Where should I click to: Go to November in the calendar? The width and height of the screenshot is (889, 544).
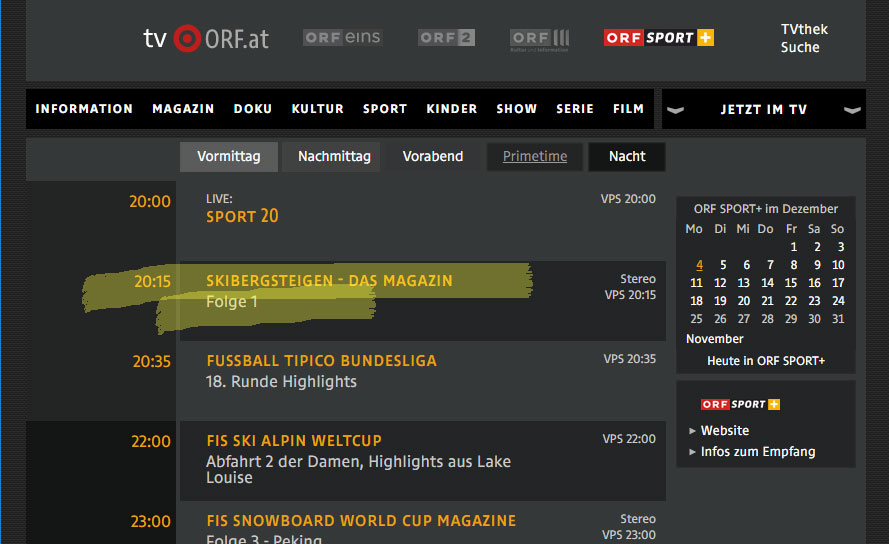pyautogui.click(x=714, y=339)
